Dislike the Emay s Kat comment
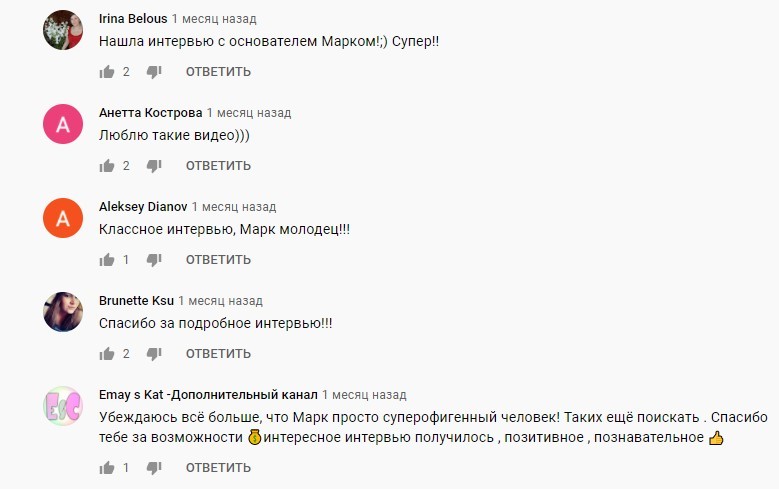 pyautogui.click(x=154, y=468)
